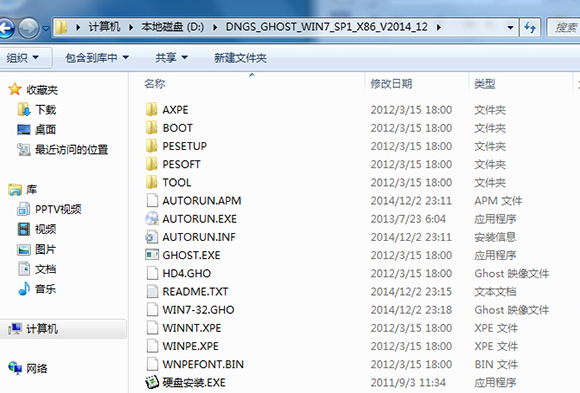Image resolution: width=580 pixels, height=393 pixels.
Task: Click the BIN 文件 type cell
Action: tap(496, 365)
